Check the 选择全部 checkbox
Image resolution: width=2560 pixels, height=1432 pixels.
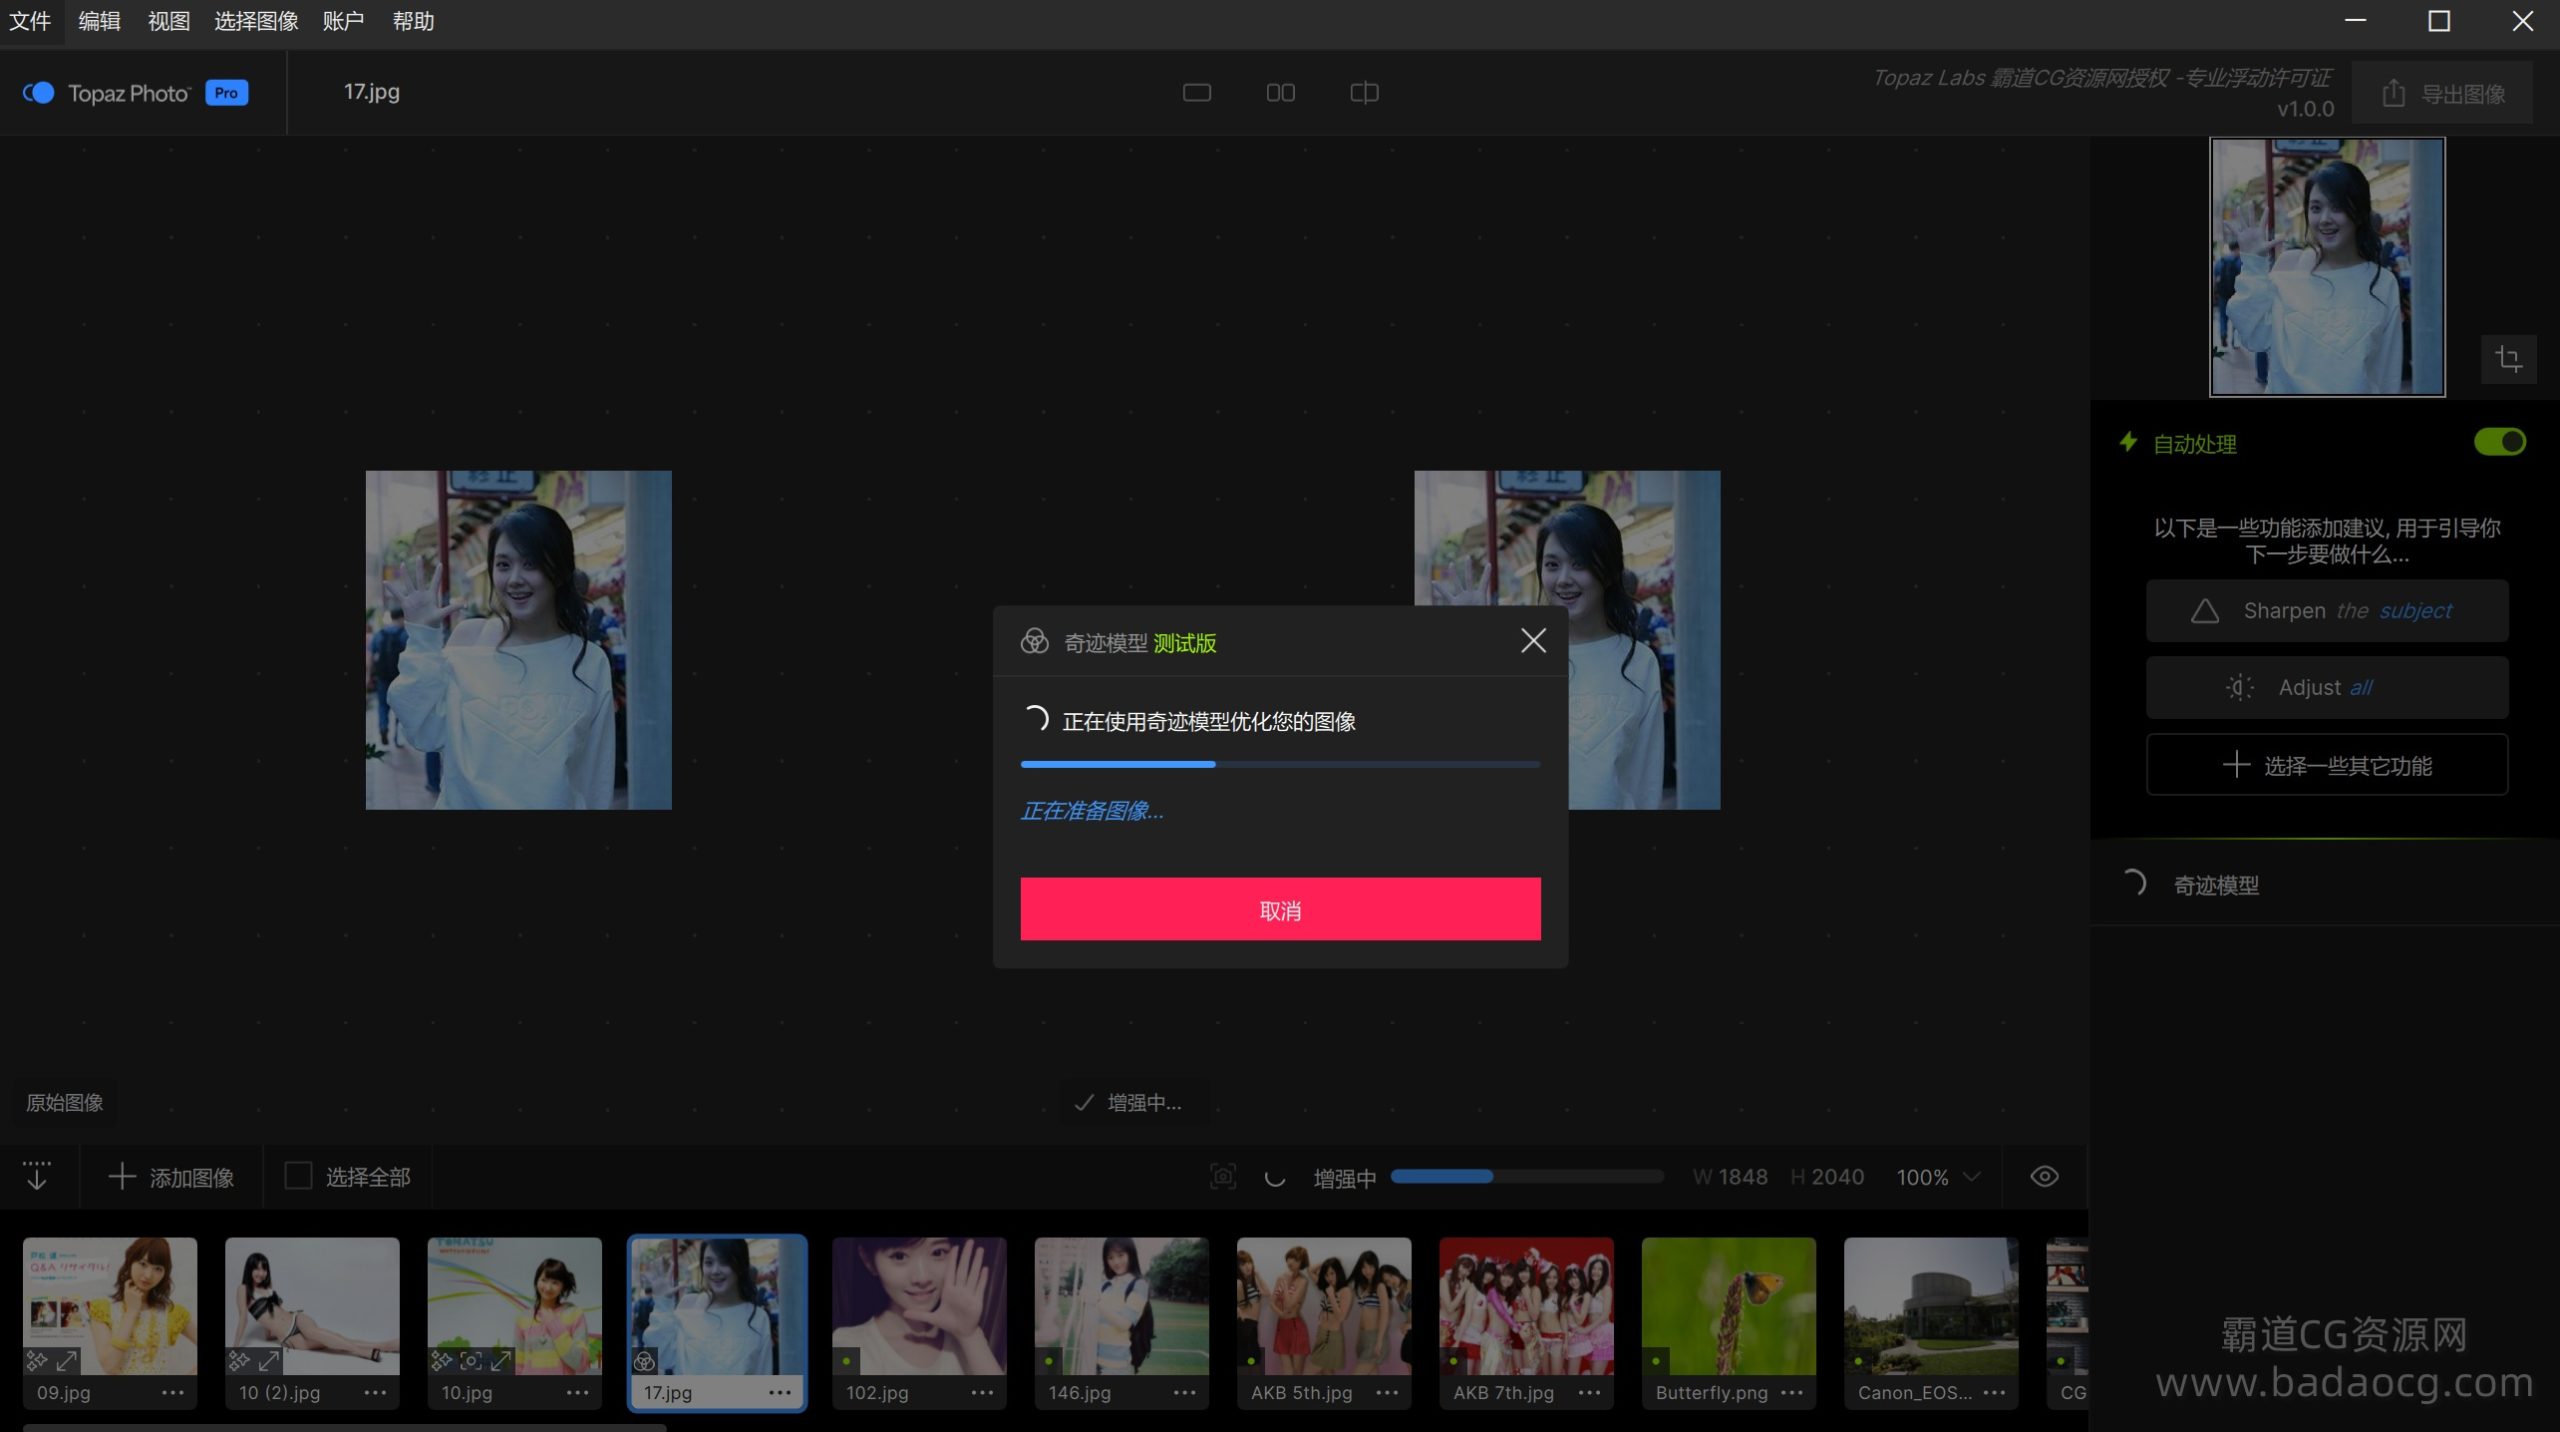click(x=298, y=1176)
